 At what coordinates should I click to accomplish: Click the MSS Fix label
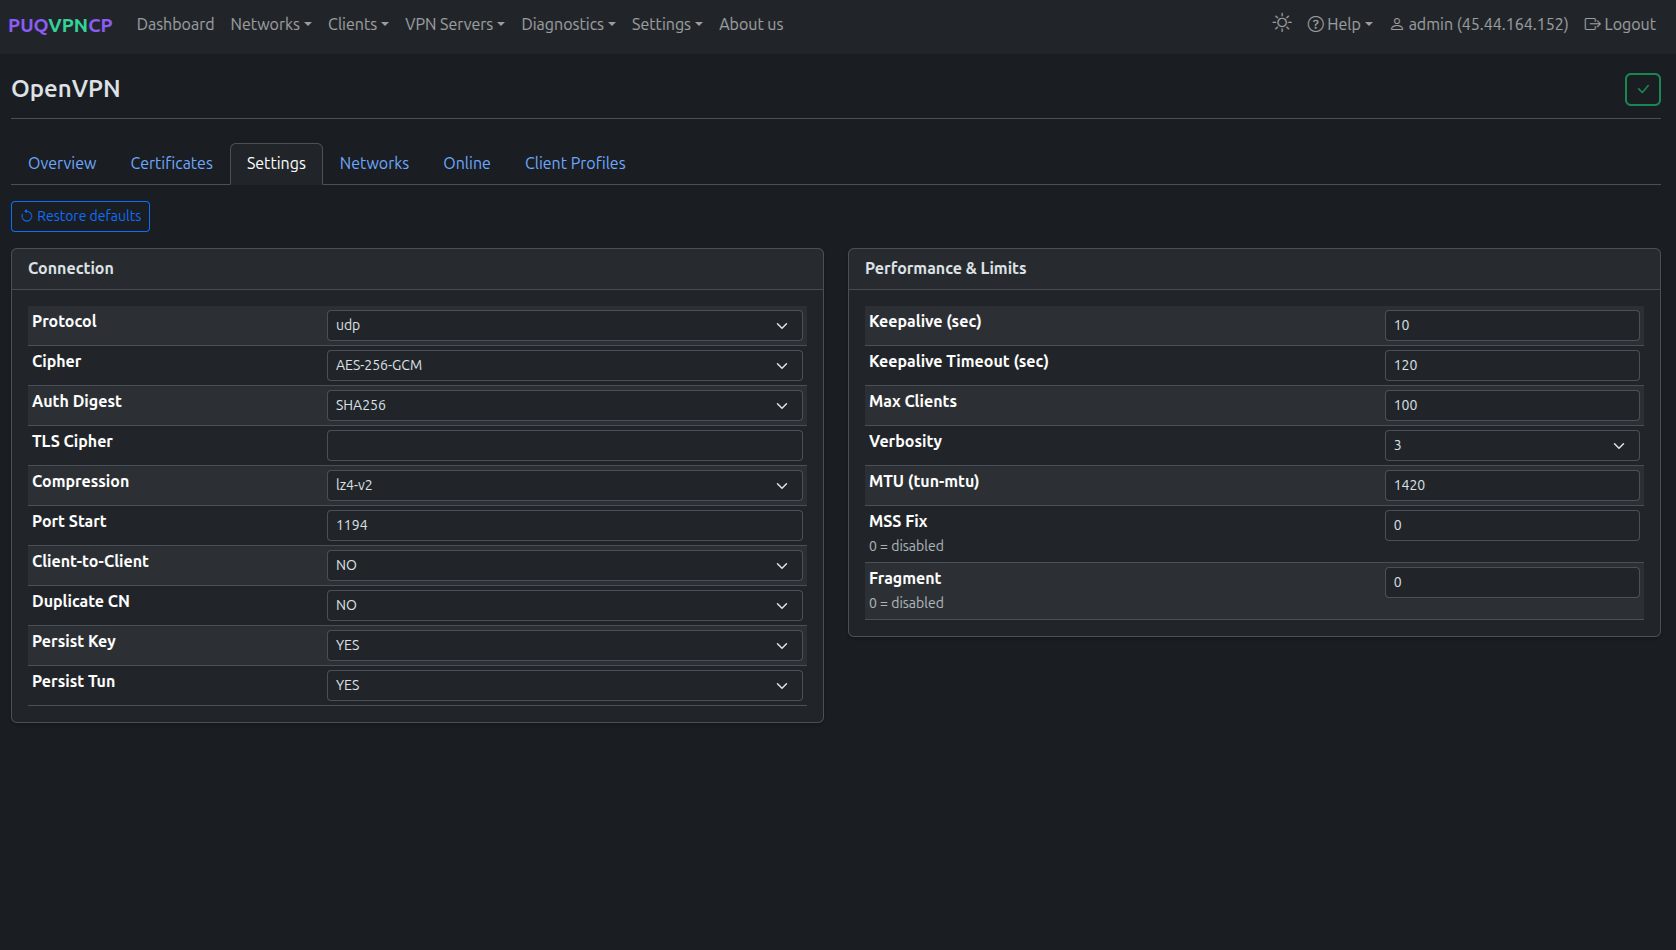coord(898,521)
